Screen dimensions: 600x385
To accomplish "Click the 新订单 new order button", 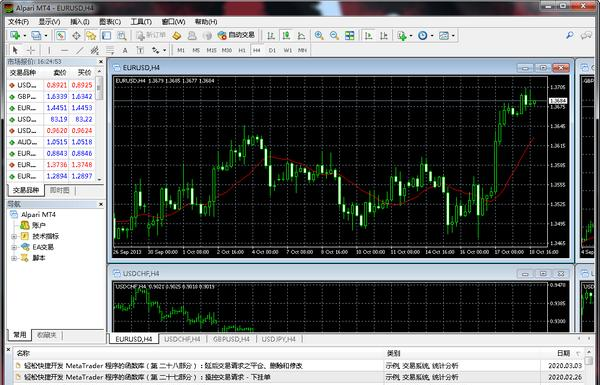I will pyautogui.click(x=151, y=36).
